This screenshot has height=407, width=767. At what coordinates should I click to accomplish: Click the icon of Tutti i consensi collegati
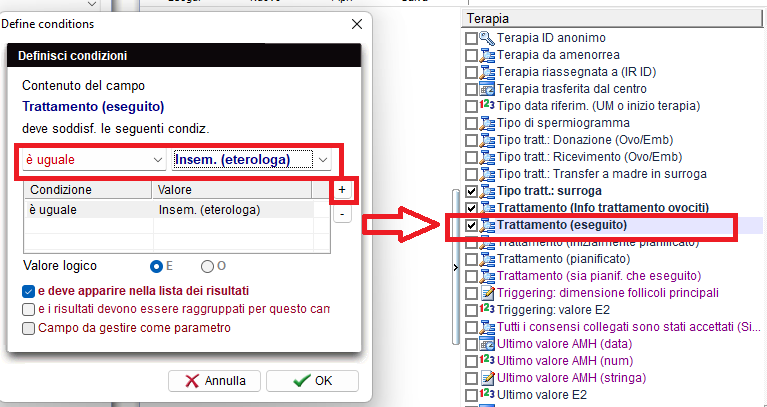click(x=487, y=327)
